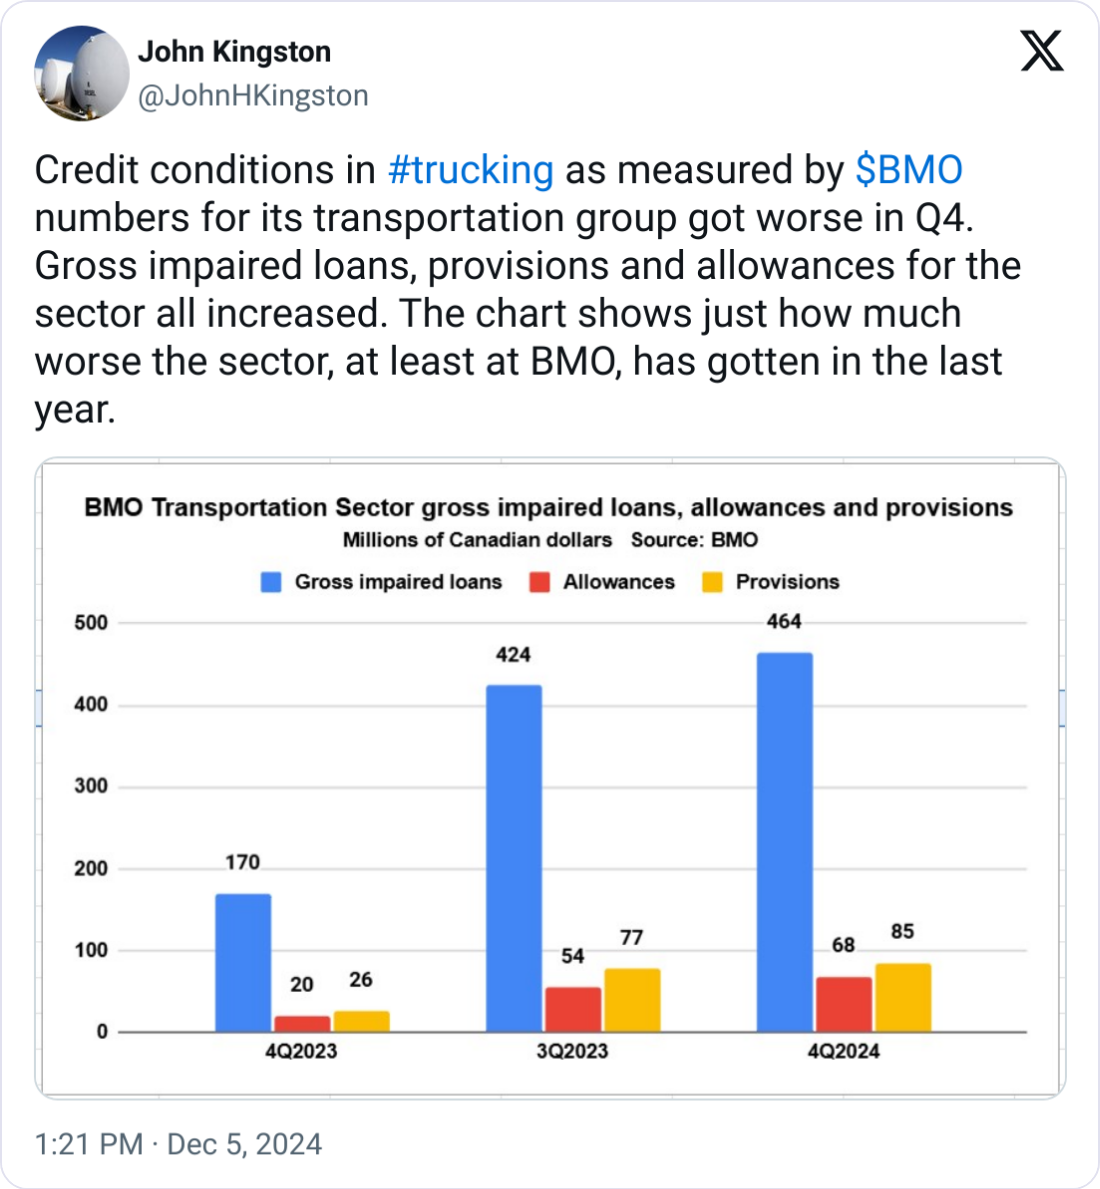Click the 3Q2023 yellow Provisions bar labeled 77
Viewport: 1100px width, 1189px height.
coord(632,1000)
